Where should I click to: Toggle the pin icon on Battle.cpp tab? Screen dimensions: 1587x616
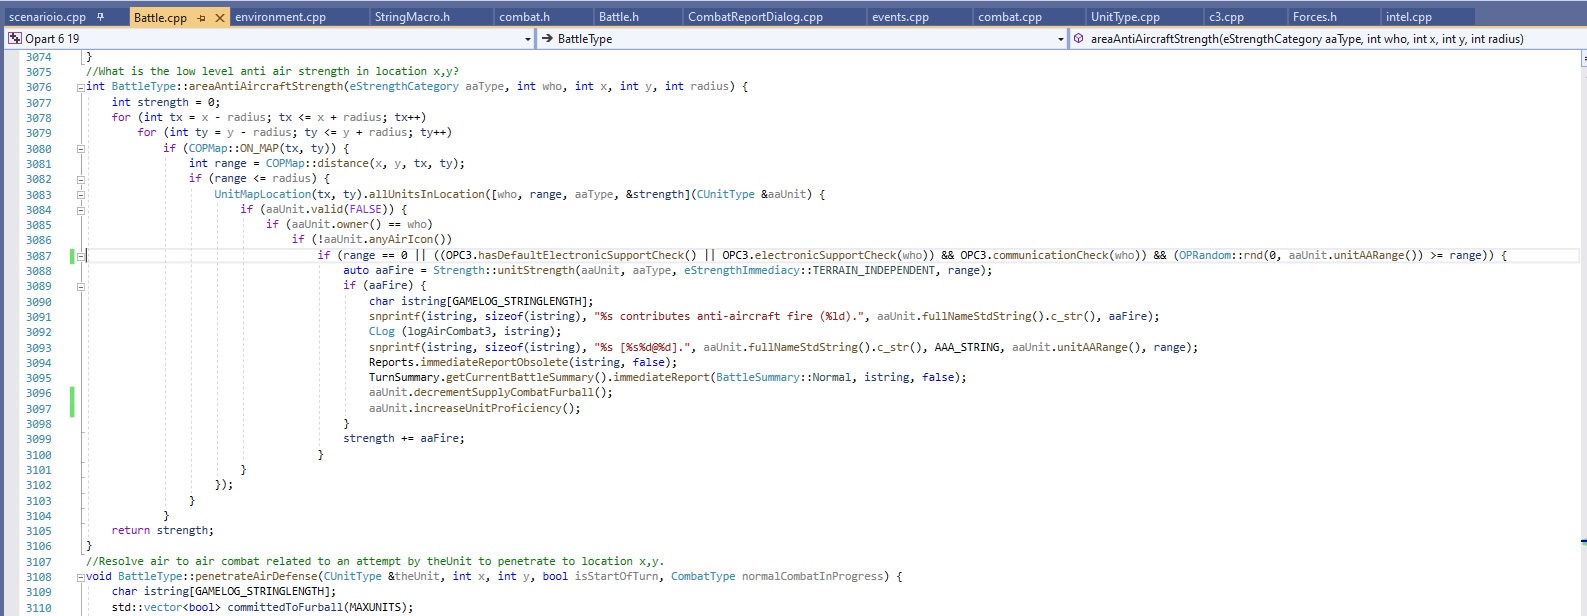pos(202,18)
